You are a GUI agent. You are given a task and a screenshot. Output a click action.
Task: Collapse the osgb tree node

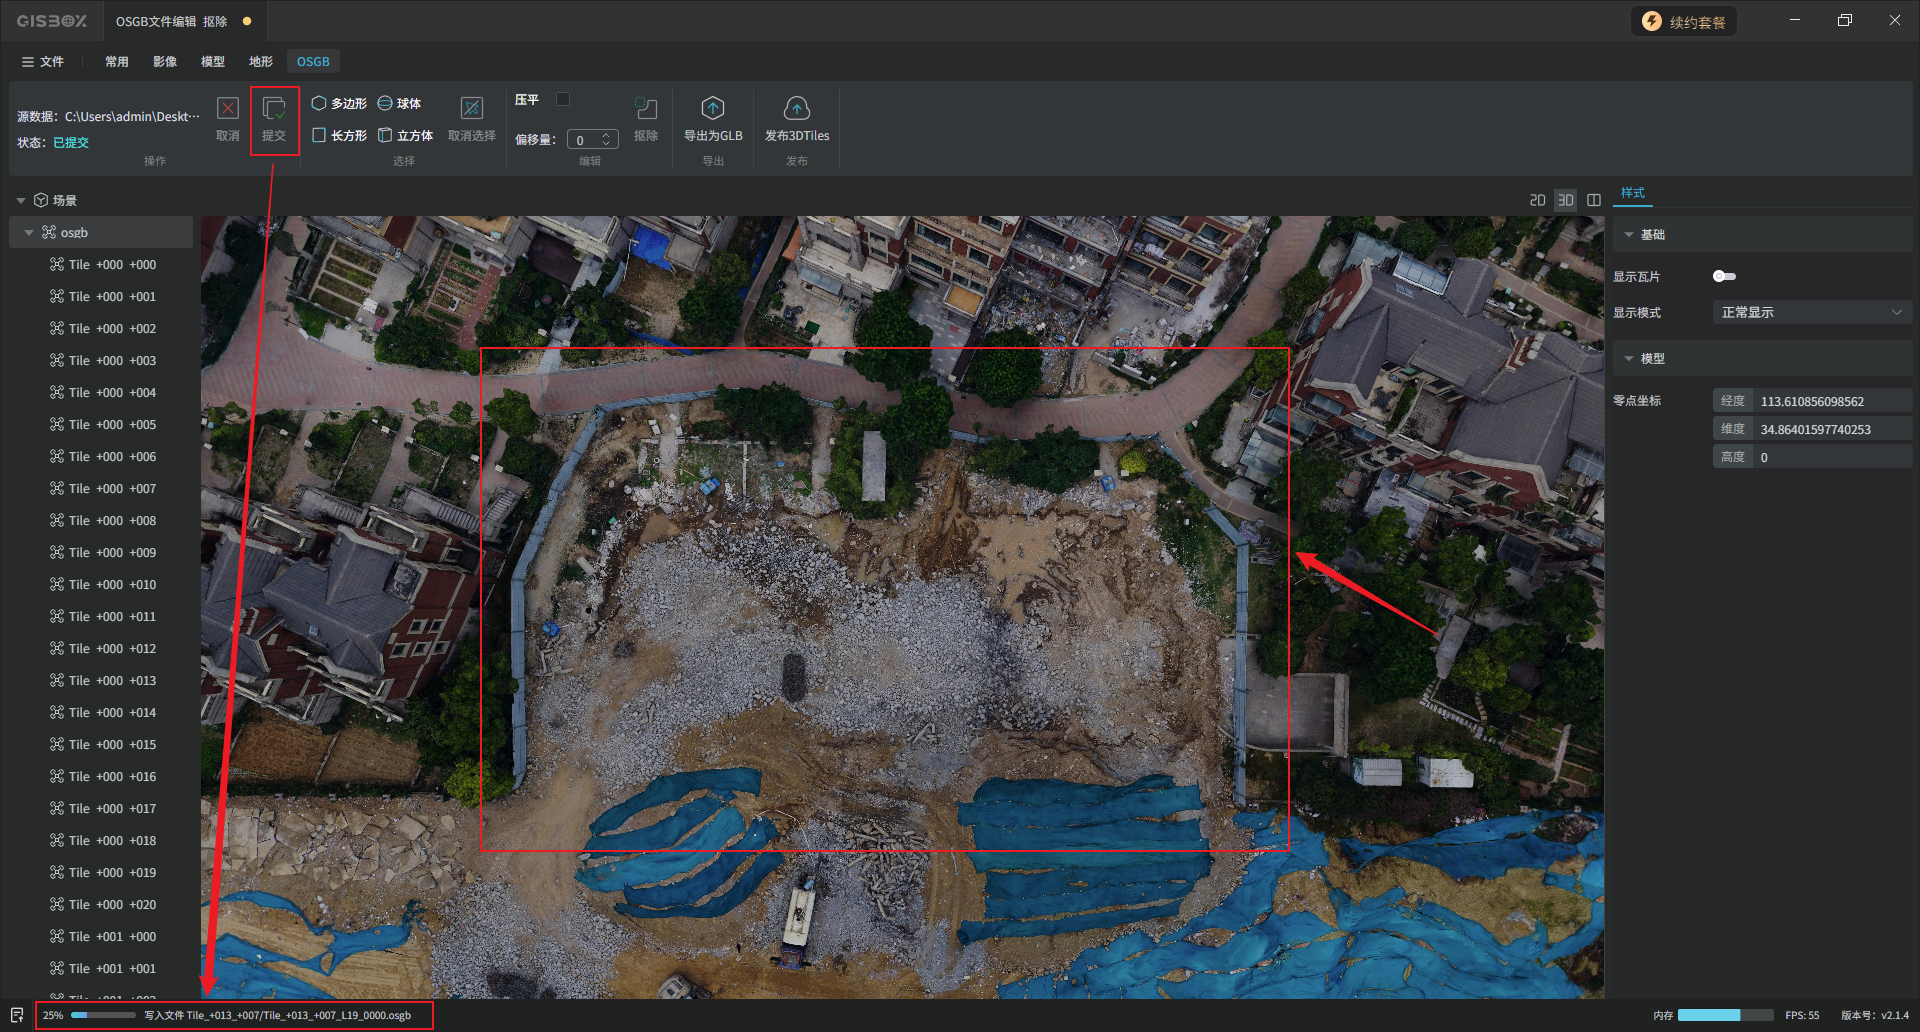[29, 233]
